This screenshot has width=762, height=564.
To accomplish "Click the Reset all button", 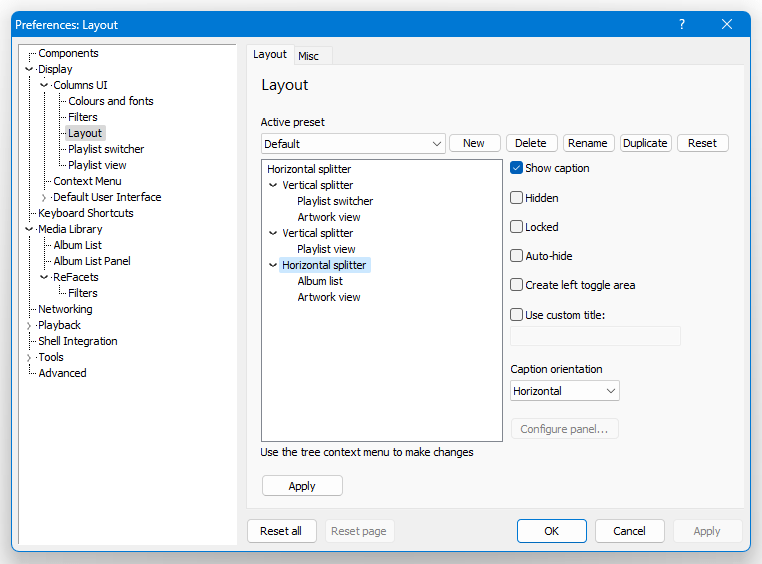I will click(x=281, y=531).
